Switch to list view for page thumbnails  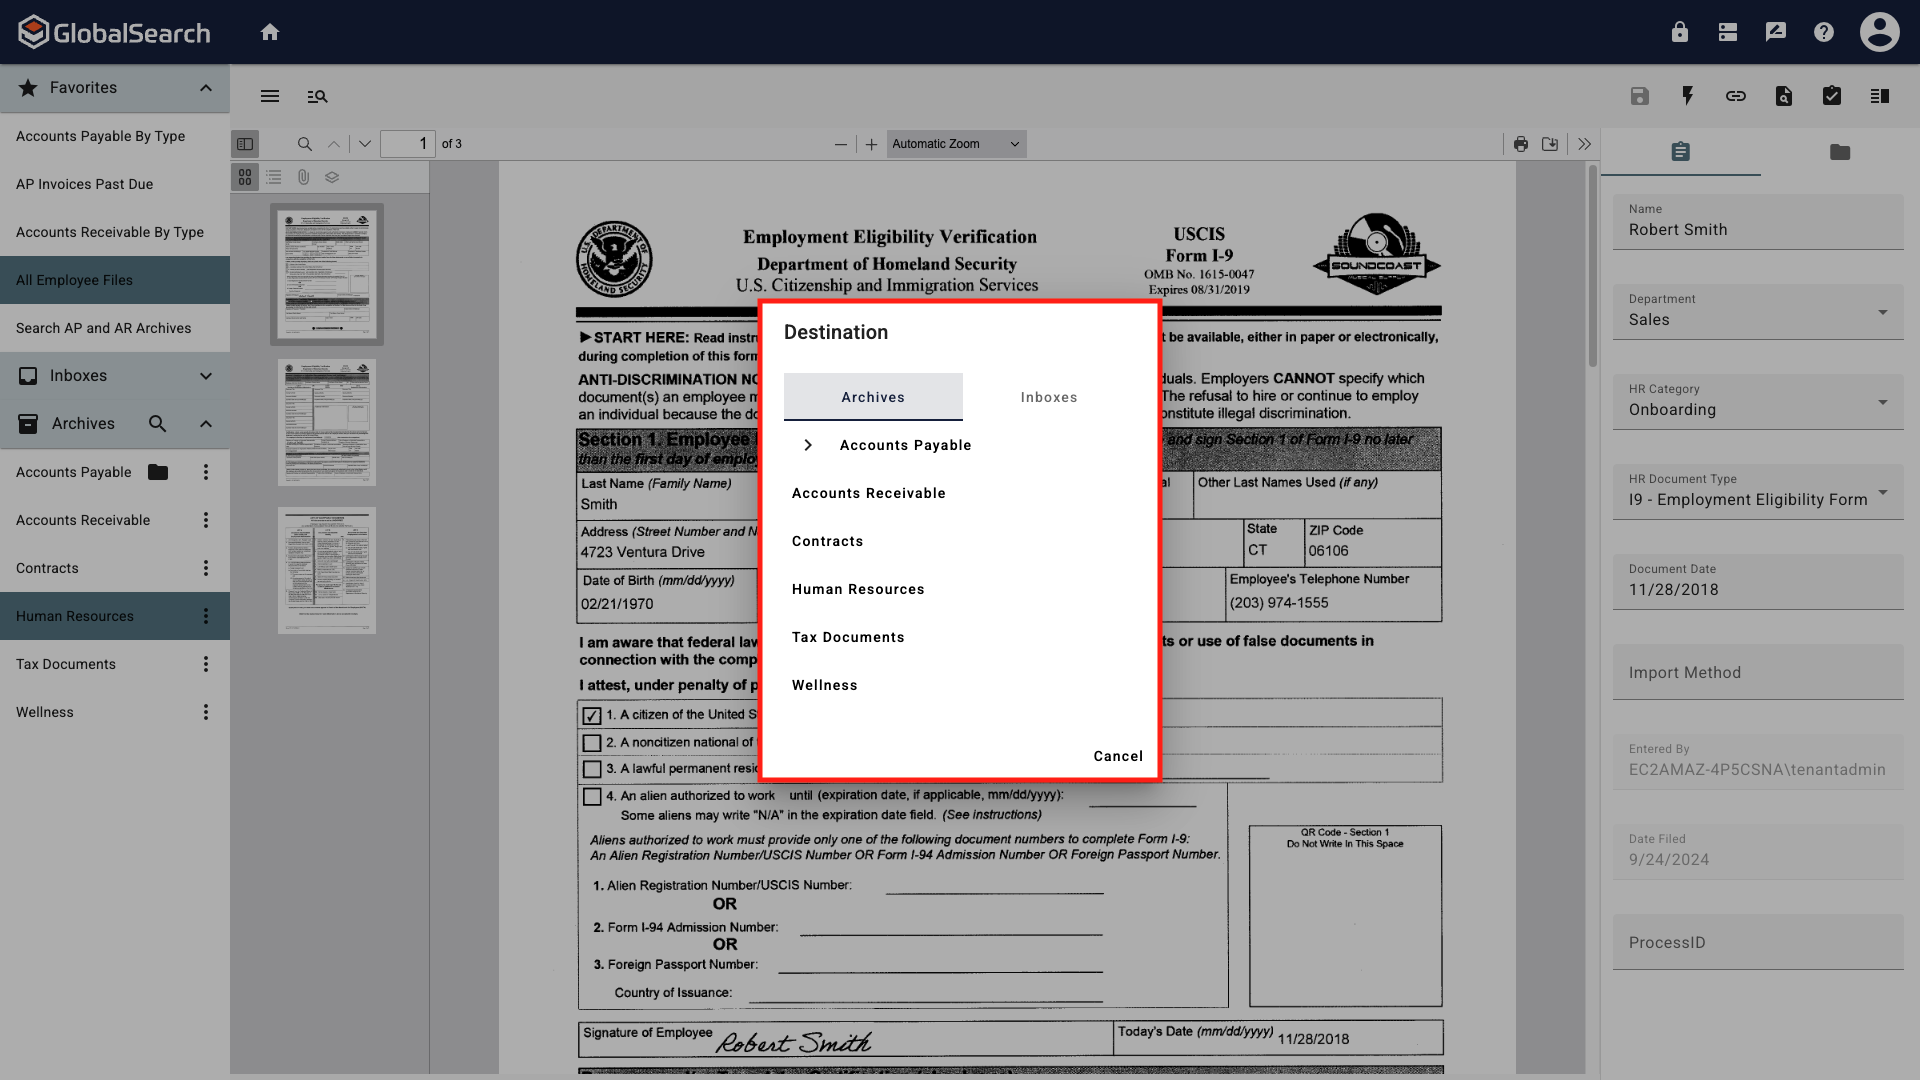coord(274,177)
